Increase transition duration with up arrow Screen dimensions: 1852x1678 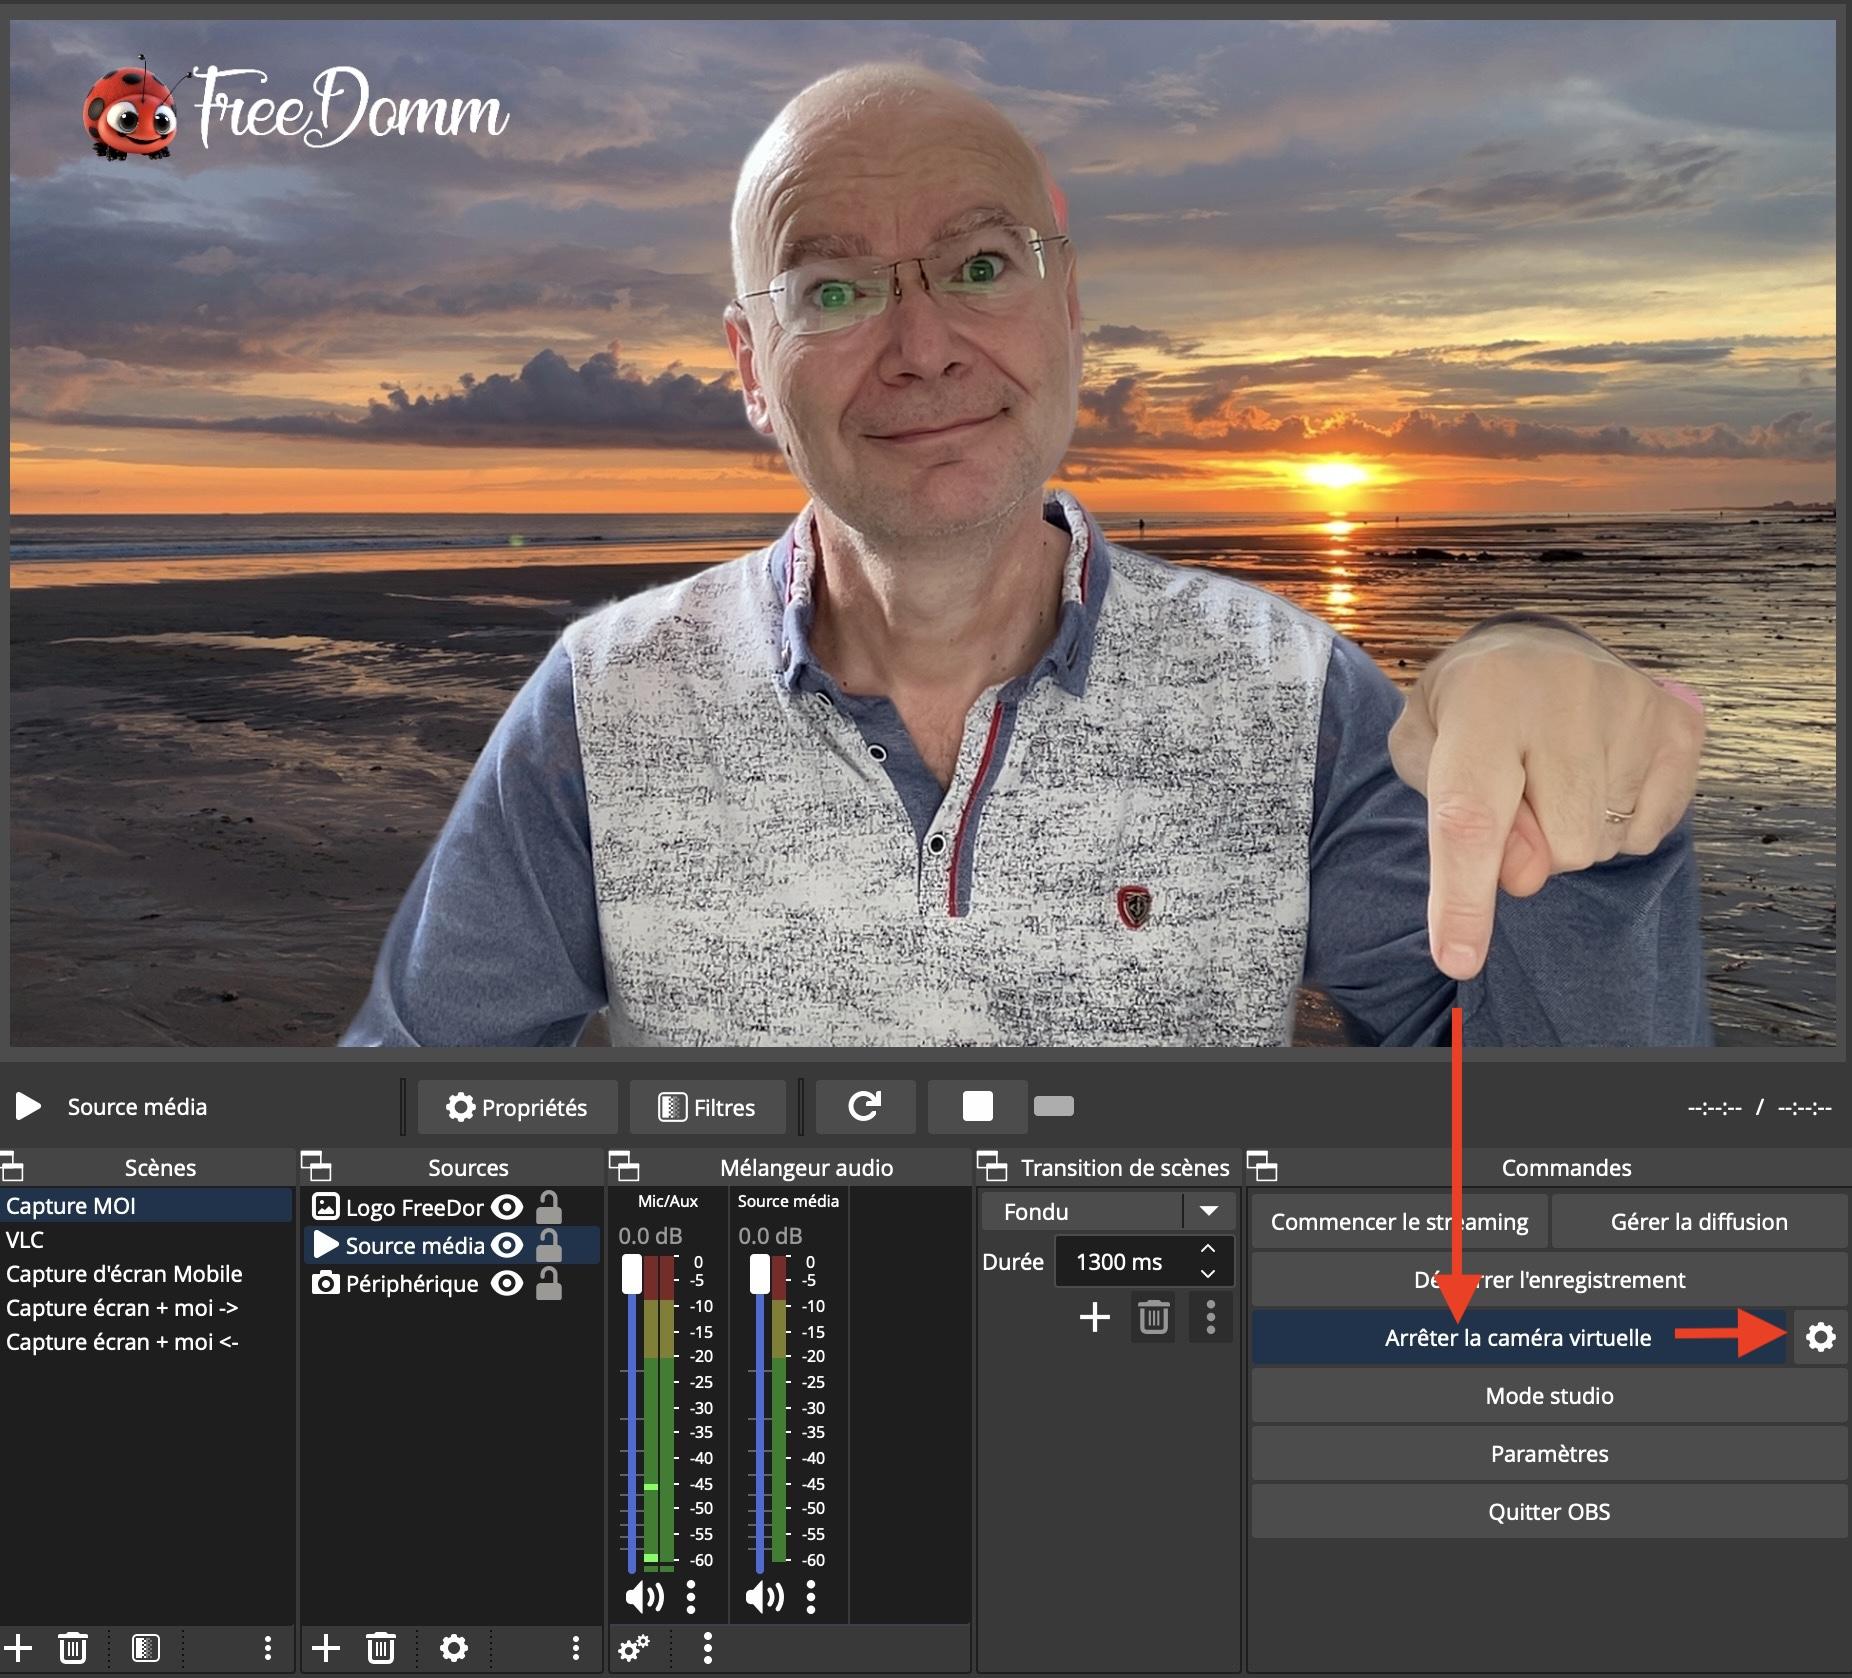(x=1208, y=1249)
